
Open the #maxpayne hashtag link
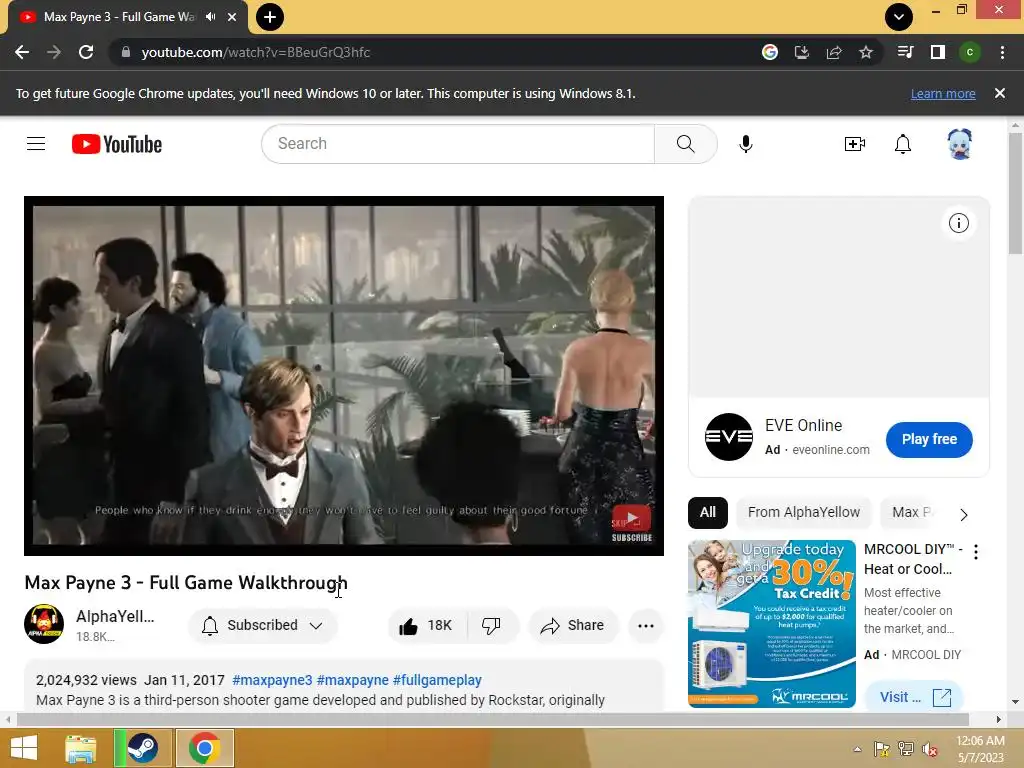pyautogui.click(x=353, y=680)
